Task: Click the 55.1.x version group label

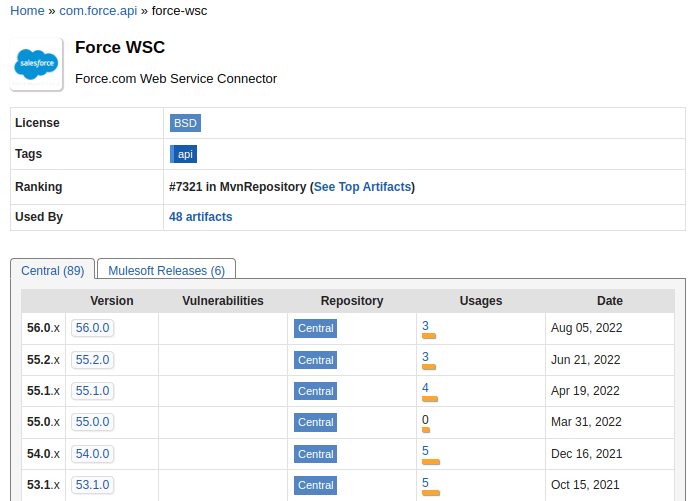Action: click(43, 391)
